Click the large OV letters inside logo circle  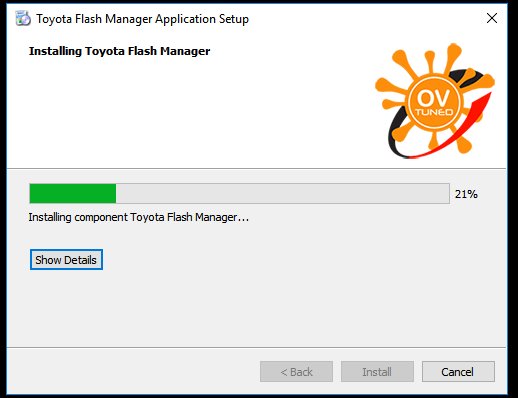(433, 97)
